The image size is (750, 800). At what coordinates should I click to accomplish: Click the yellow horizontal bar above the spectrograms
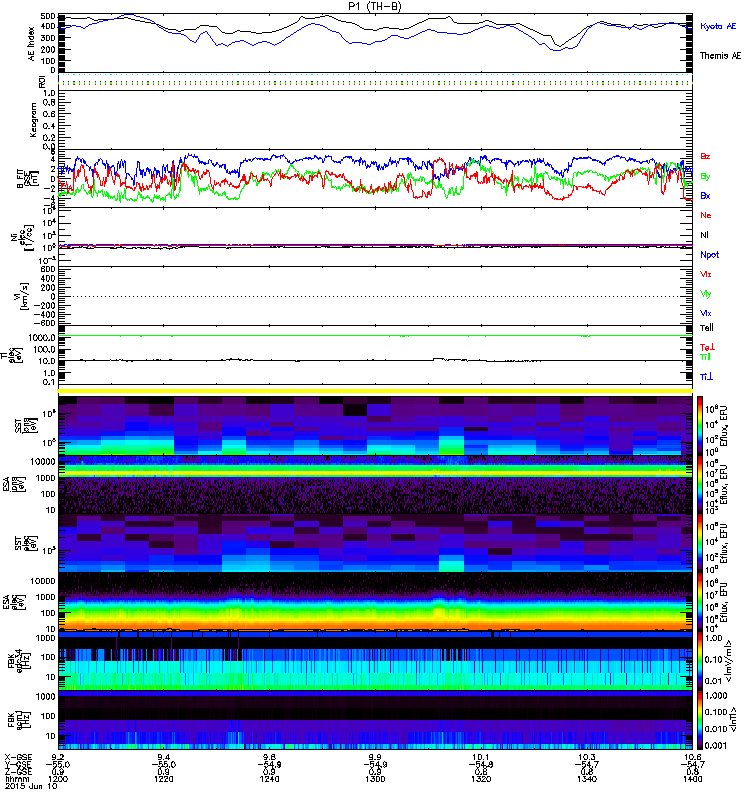click(x=375, y=391)
